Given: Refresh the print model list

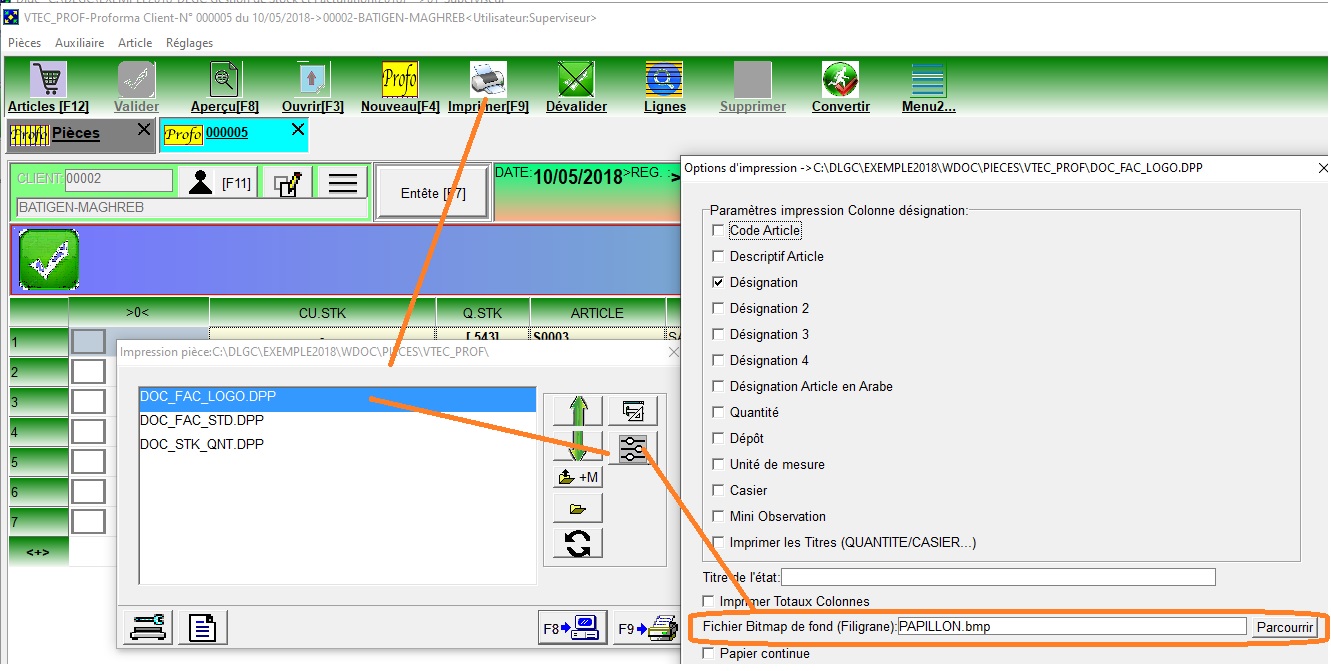Looking at the screenshot, I should click(x=578, y=543).
